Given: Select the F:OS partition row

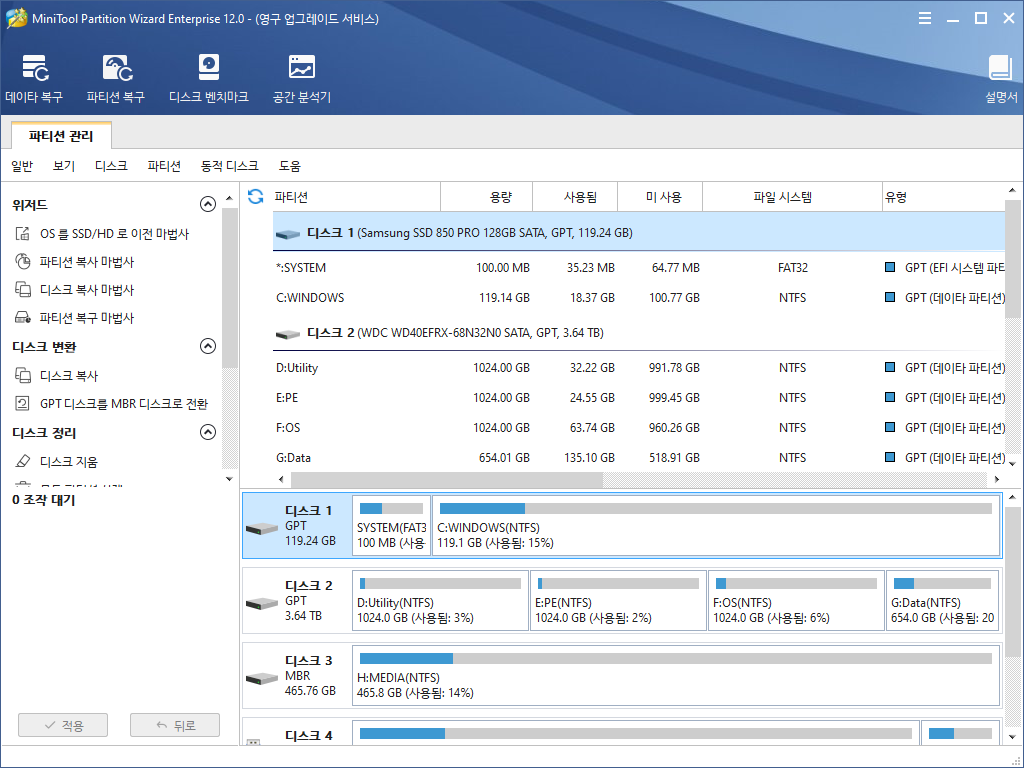Looking at the screenshot, I should [x=639, y=428].
